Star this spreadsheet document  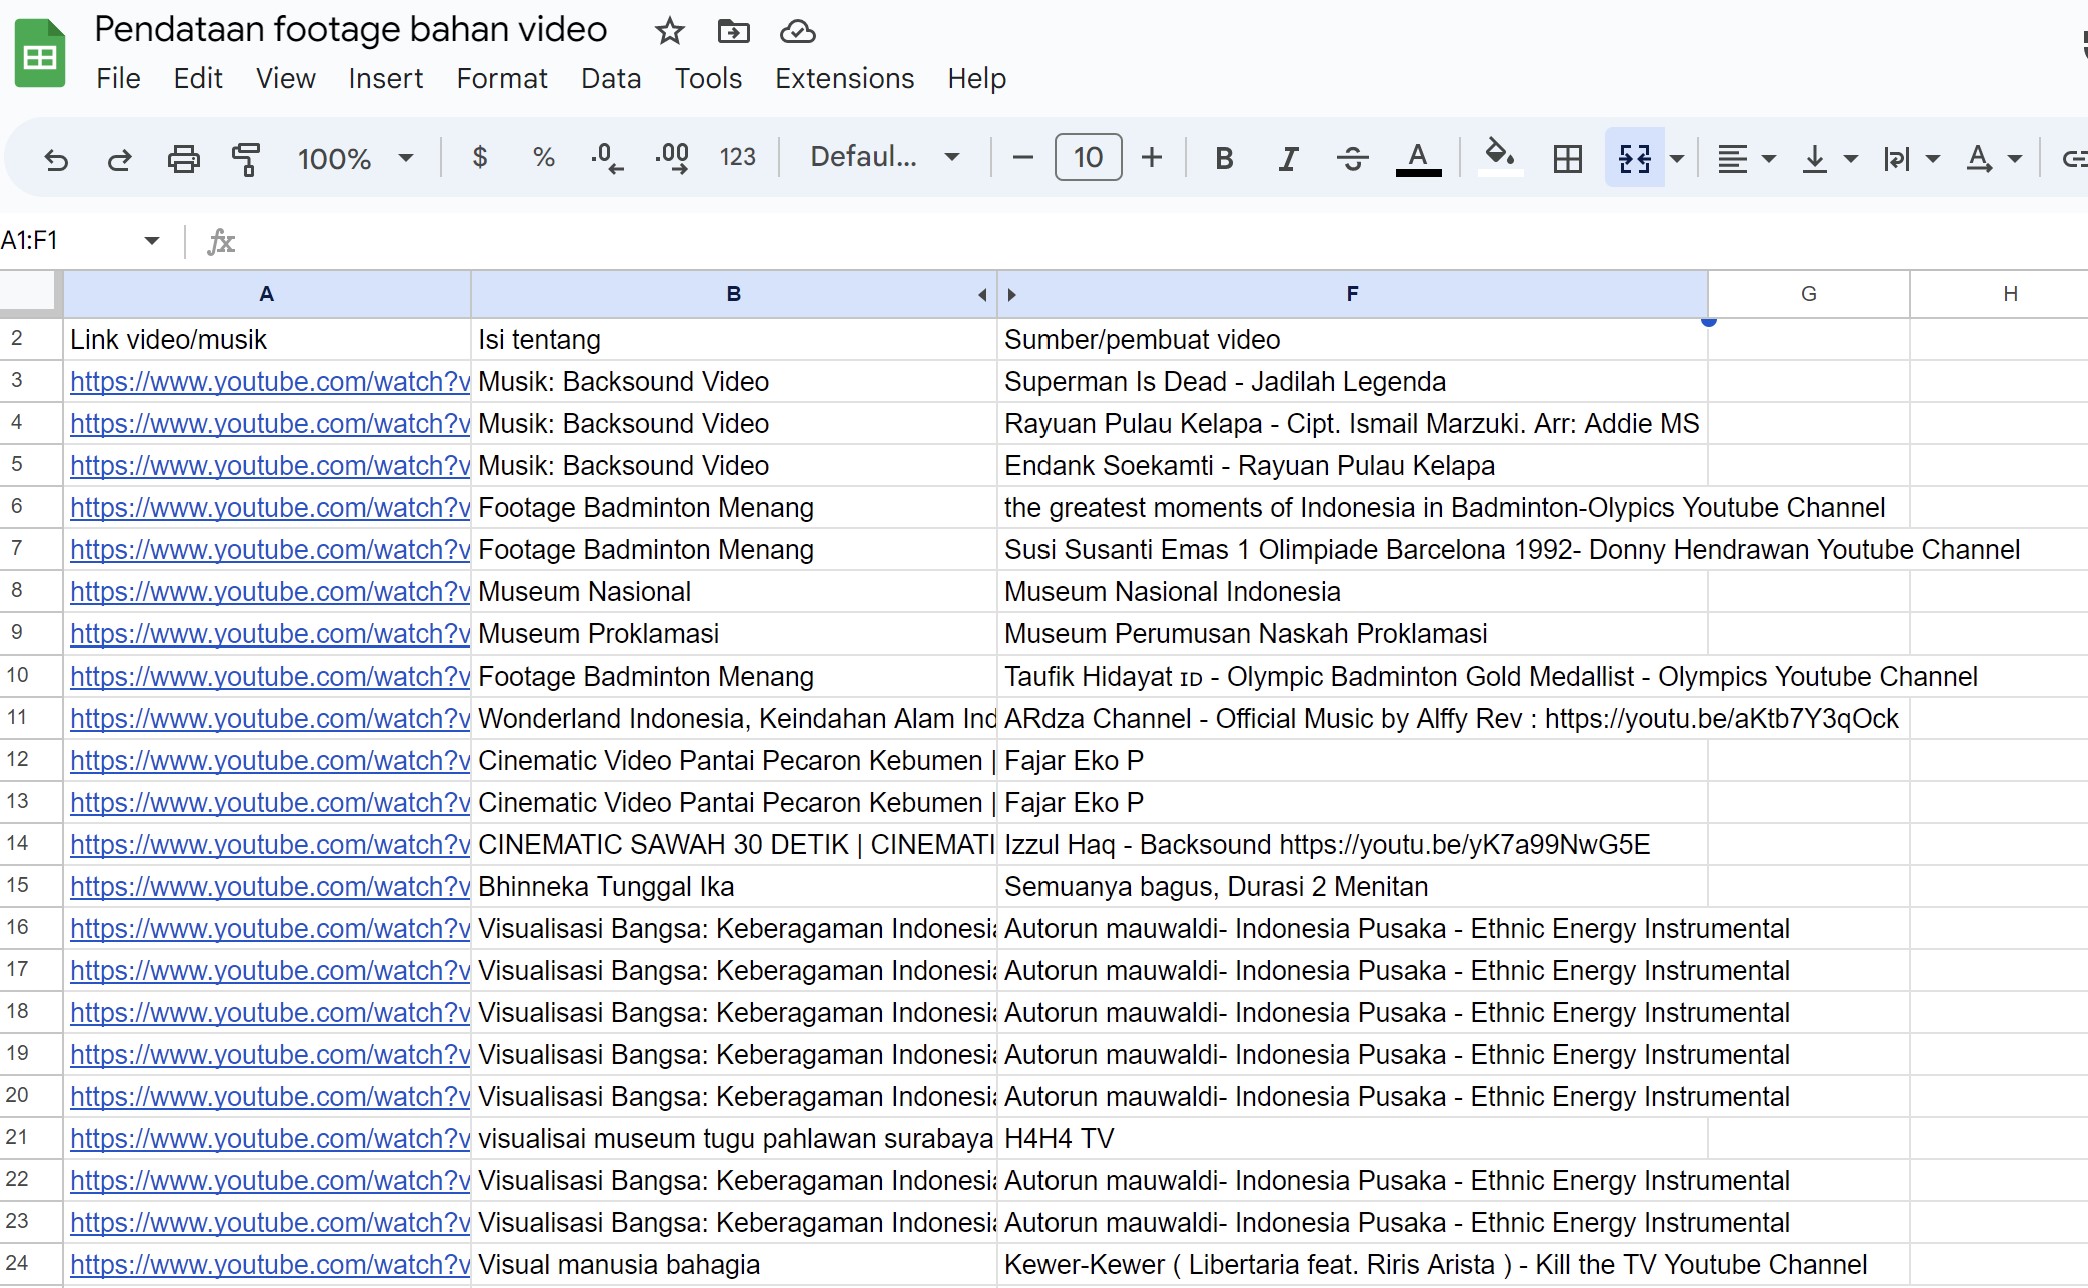coord(669,32)
